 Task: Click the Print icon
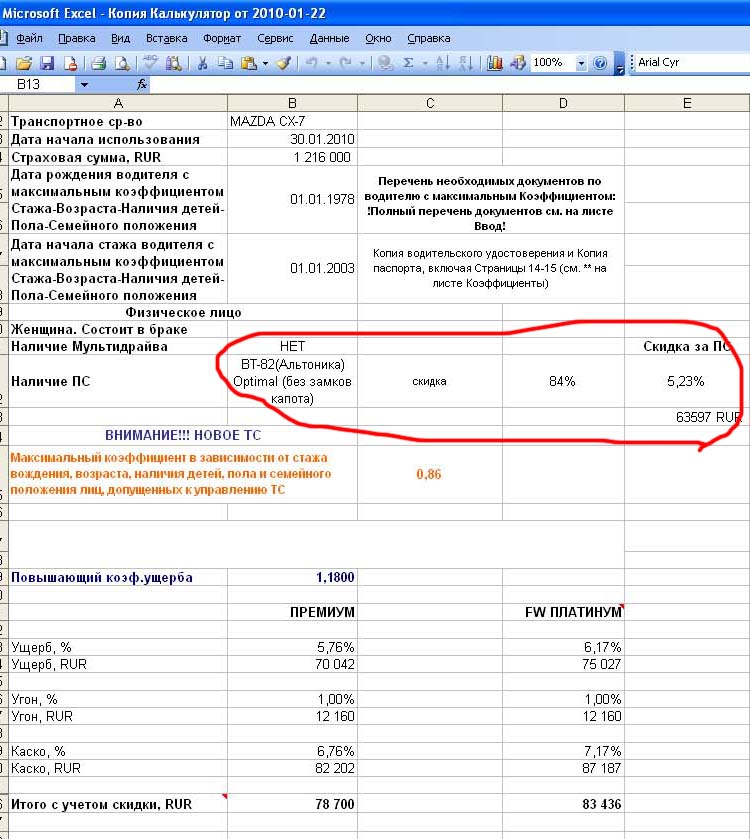(x=98, y=63)
